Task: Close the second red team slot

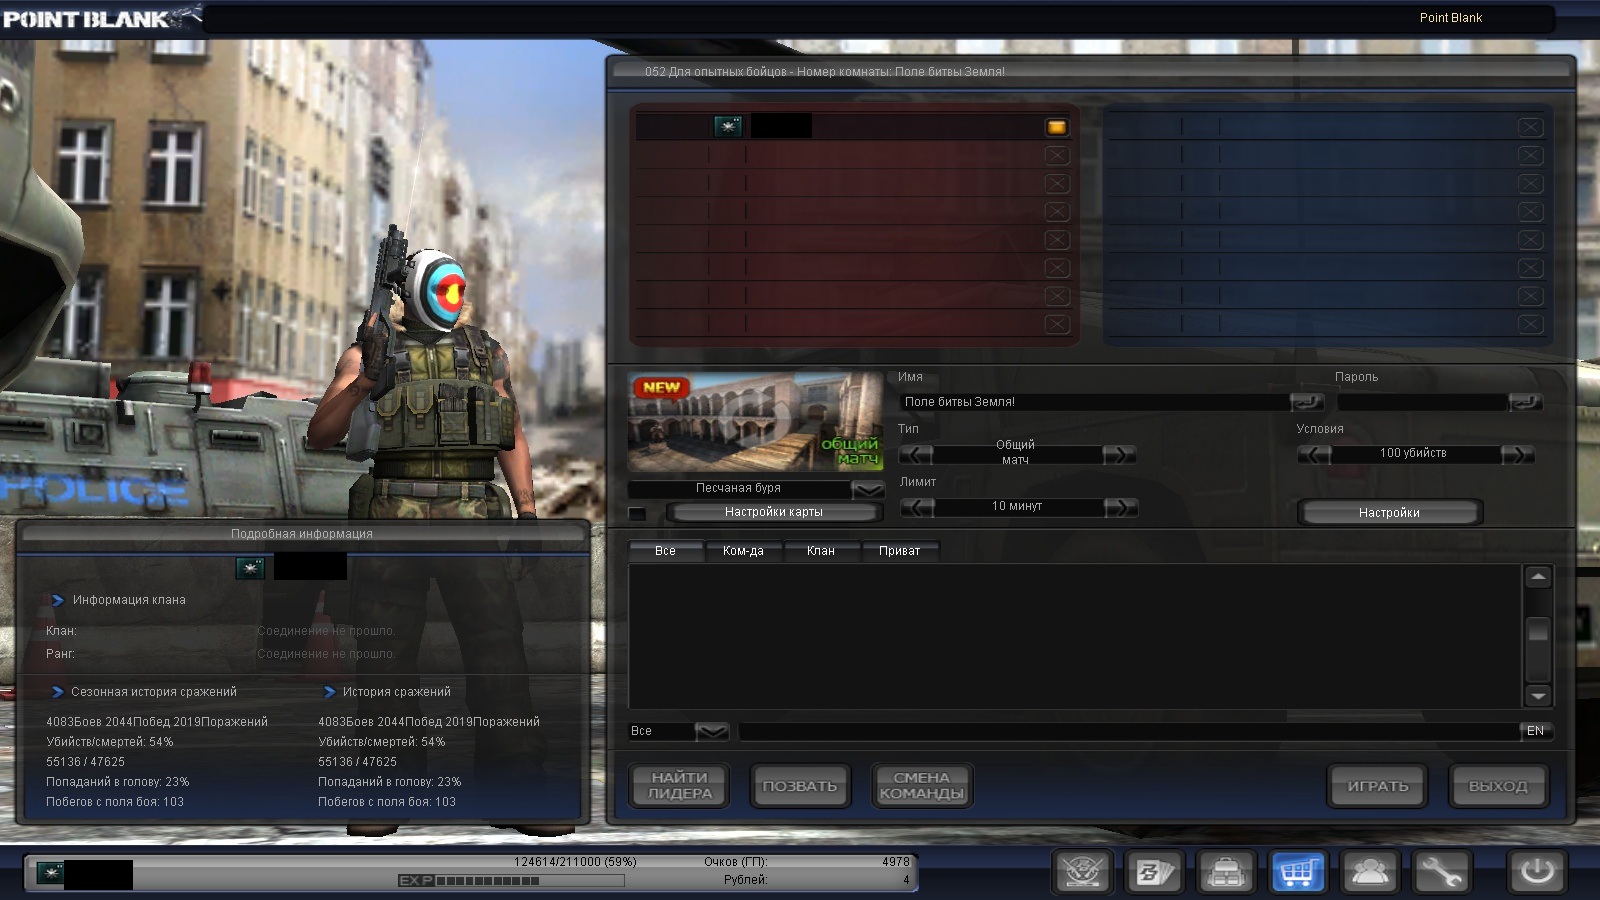Action: pos(1056,156)
